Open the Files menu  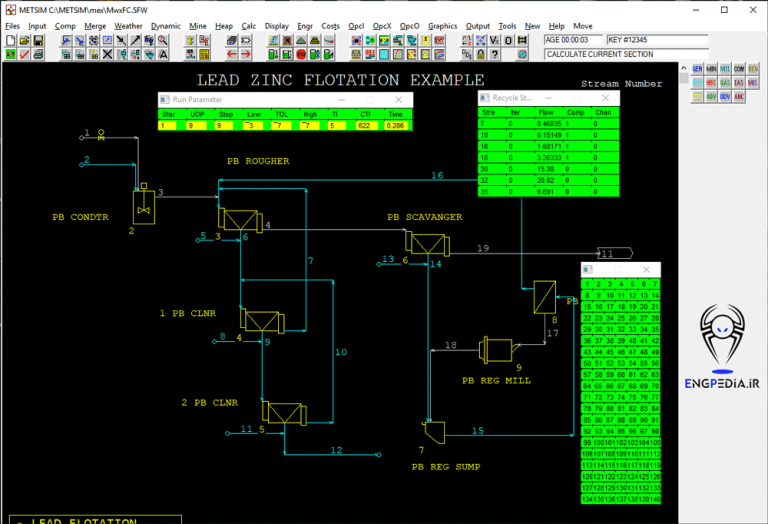pos(12,26)
